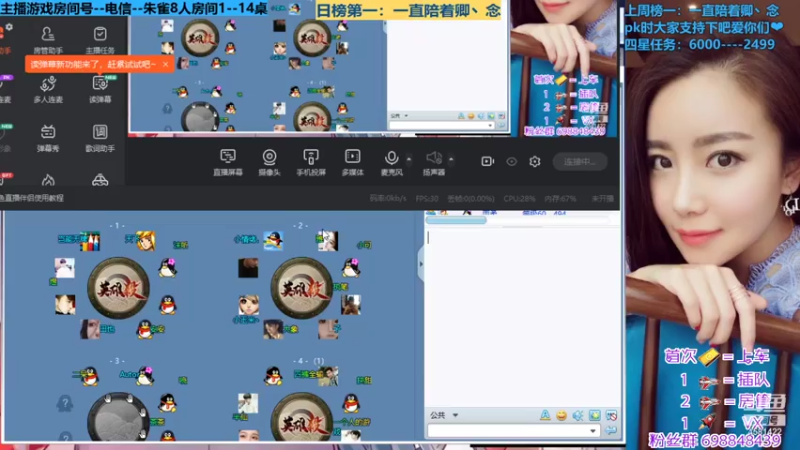Join table 4 via its center emblem
Image resolution: width=800 pixels, height=450 pixels.
(x=302, y=417)
